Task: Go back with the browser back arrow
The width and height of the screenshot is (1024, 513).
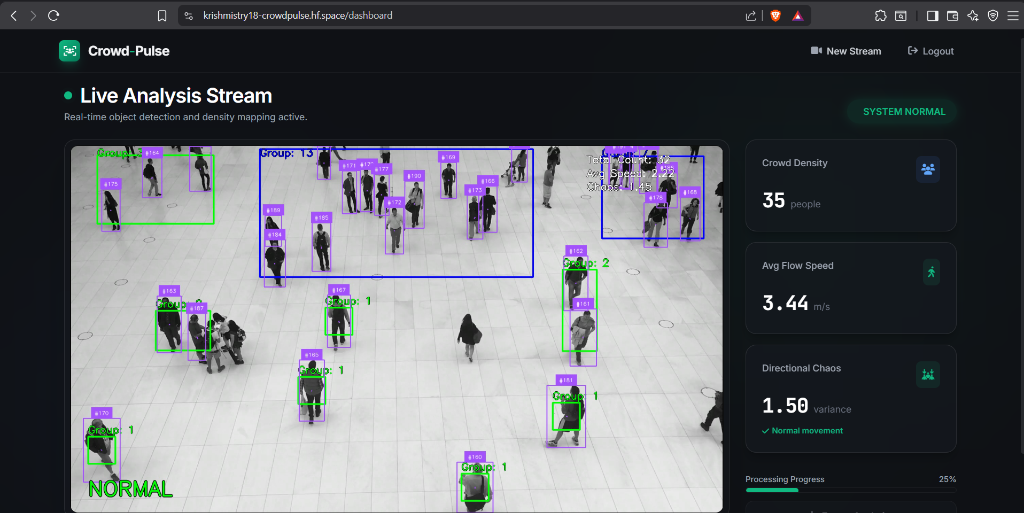Action: tap(14, 16)
